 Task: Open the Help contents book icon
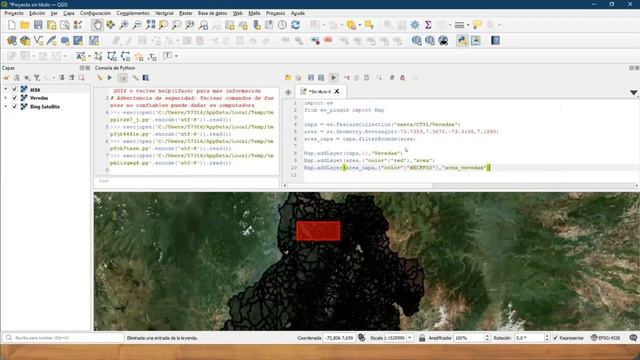tap(495, 40)
